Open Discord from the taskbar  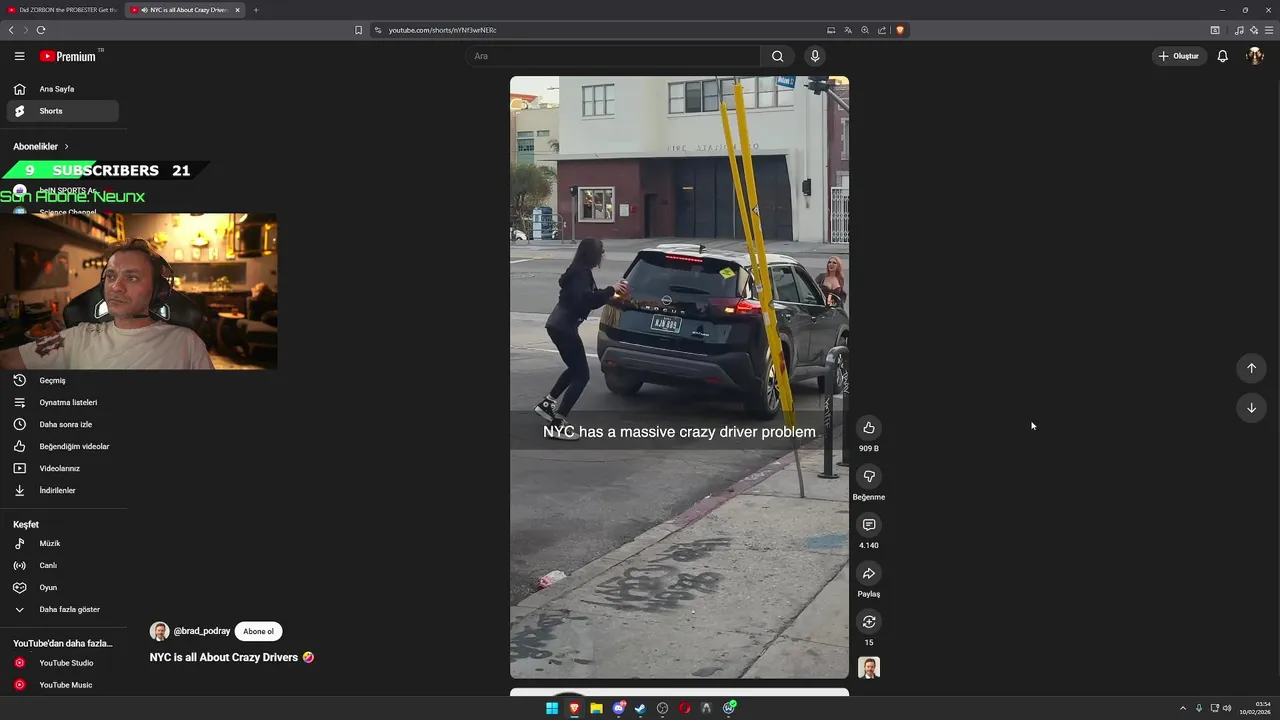point(618,708)
